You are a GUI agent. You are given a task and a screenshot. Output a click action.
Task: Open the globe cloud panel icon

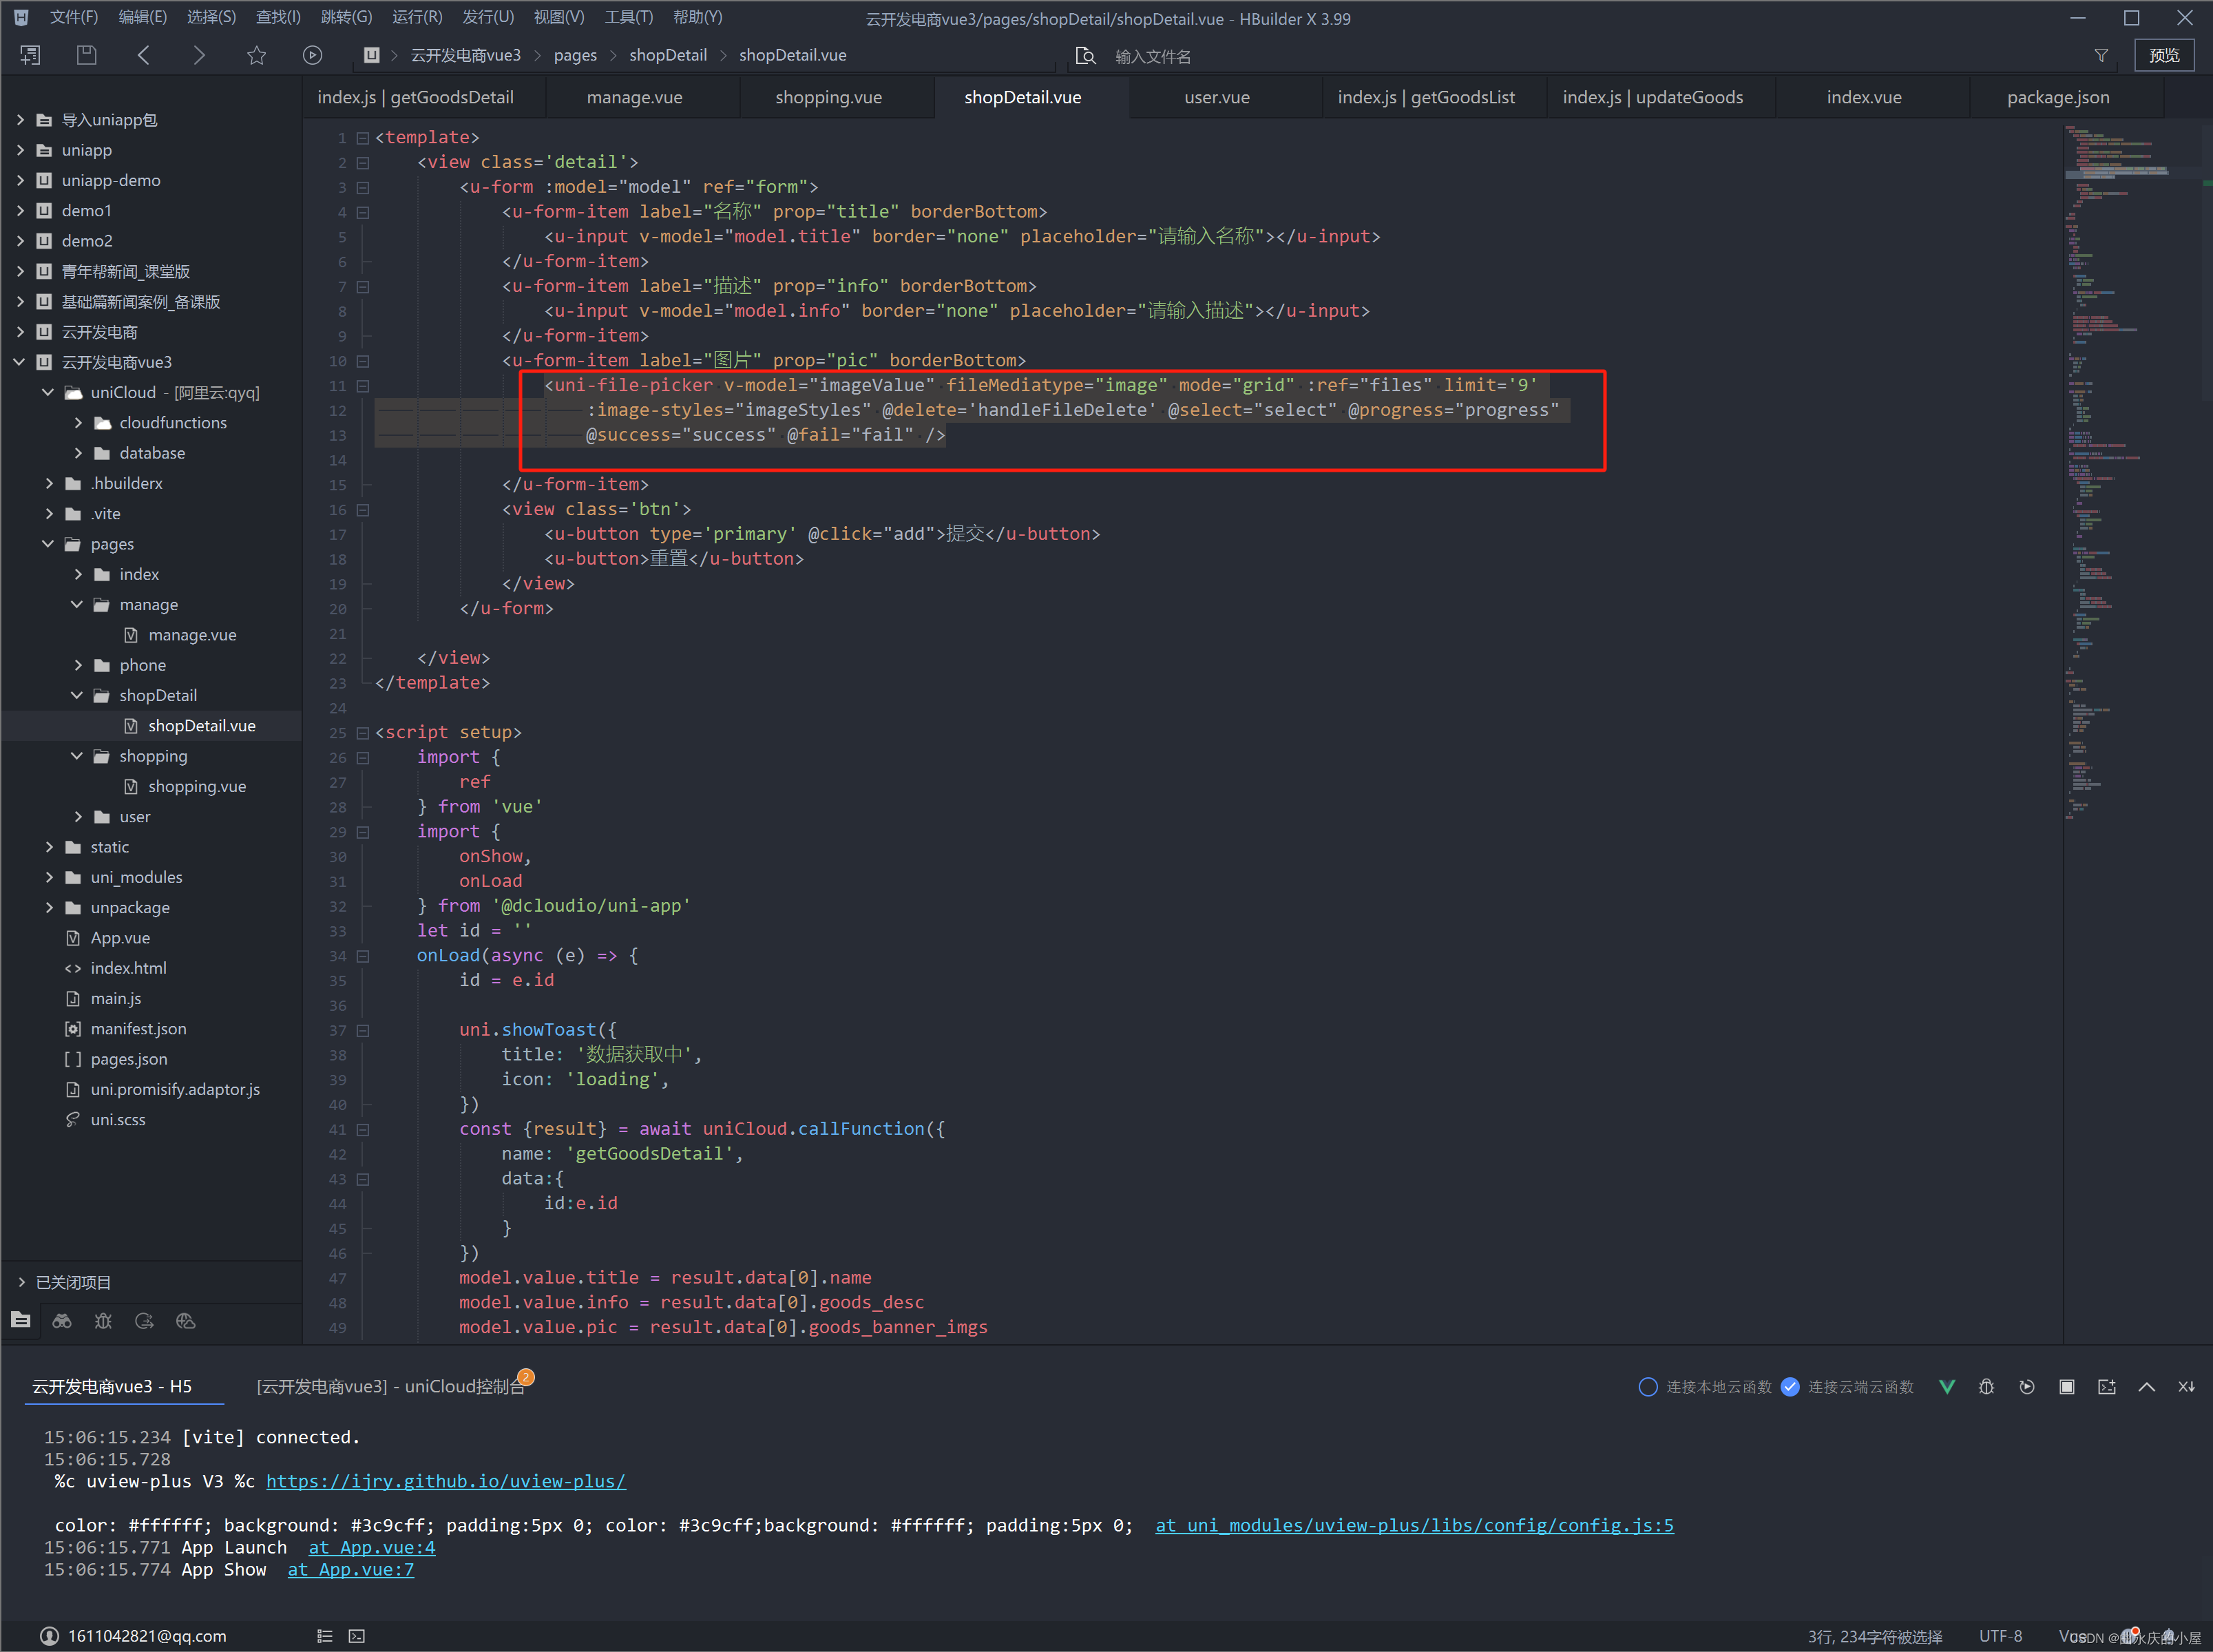coord(185,1321)
